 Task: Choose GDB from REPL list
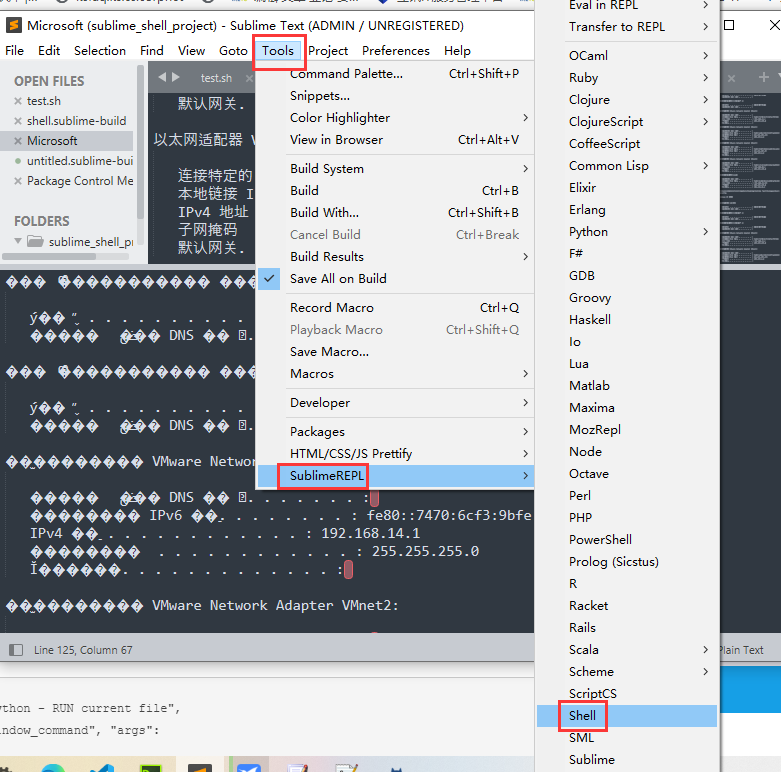pyautogui.click(x=627, y=275)
